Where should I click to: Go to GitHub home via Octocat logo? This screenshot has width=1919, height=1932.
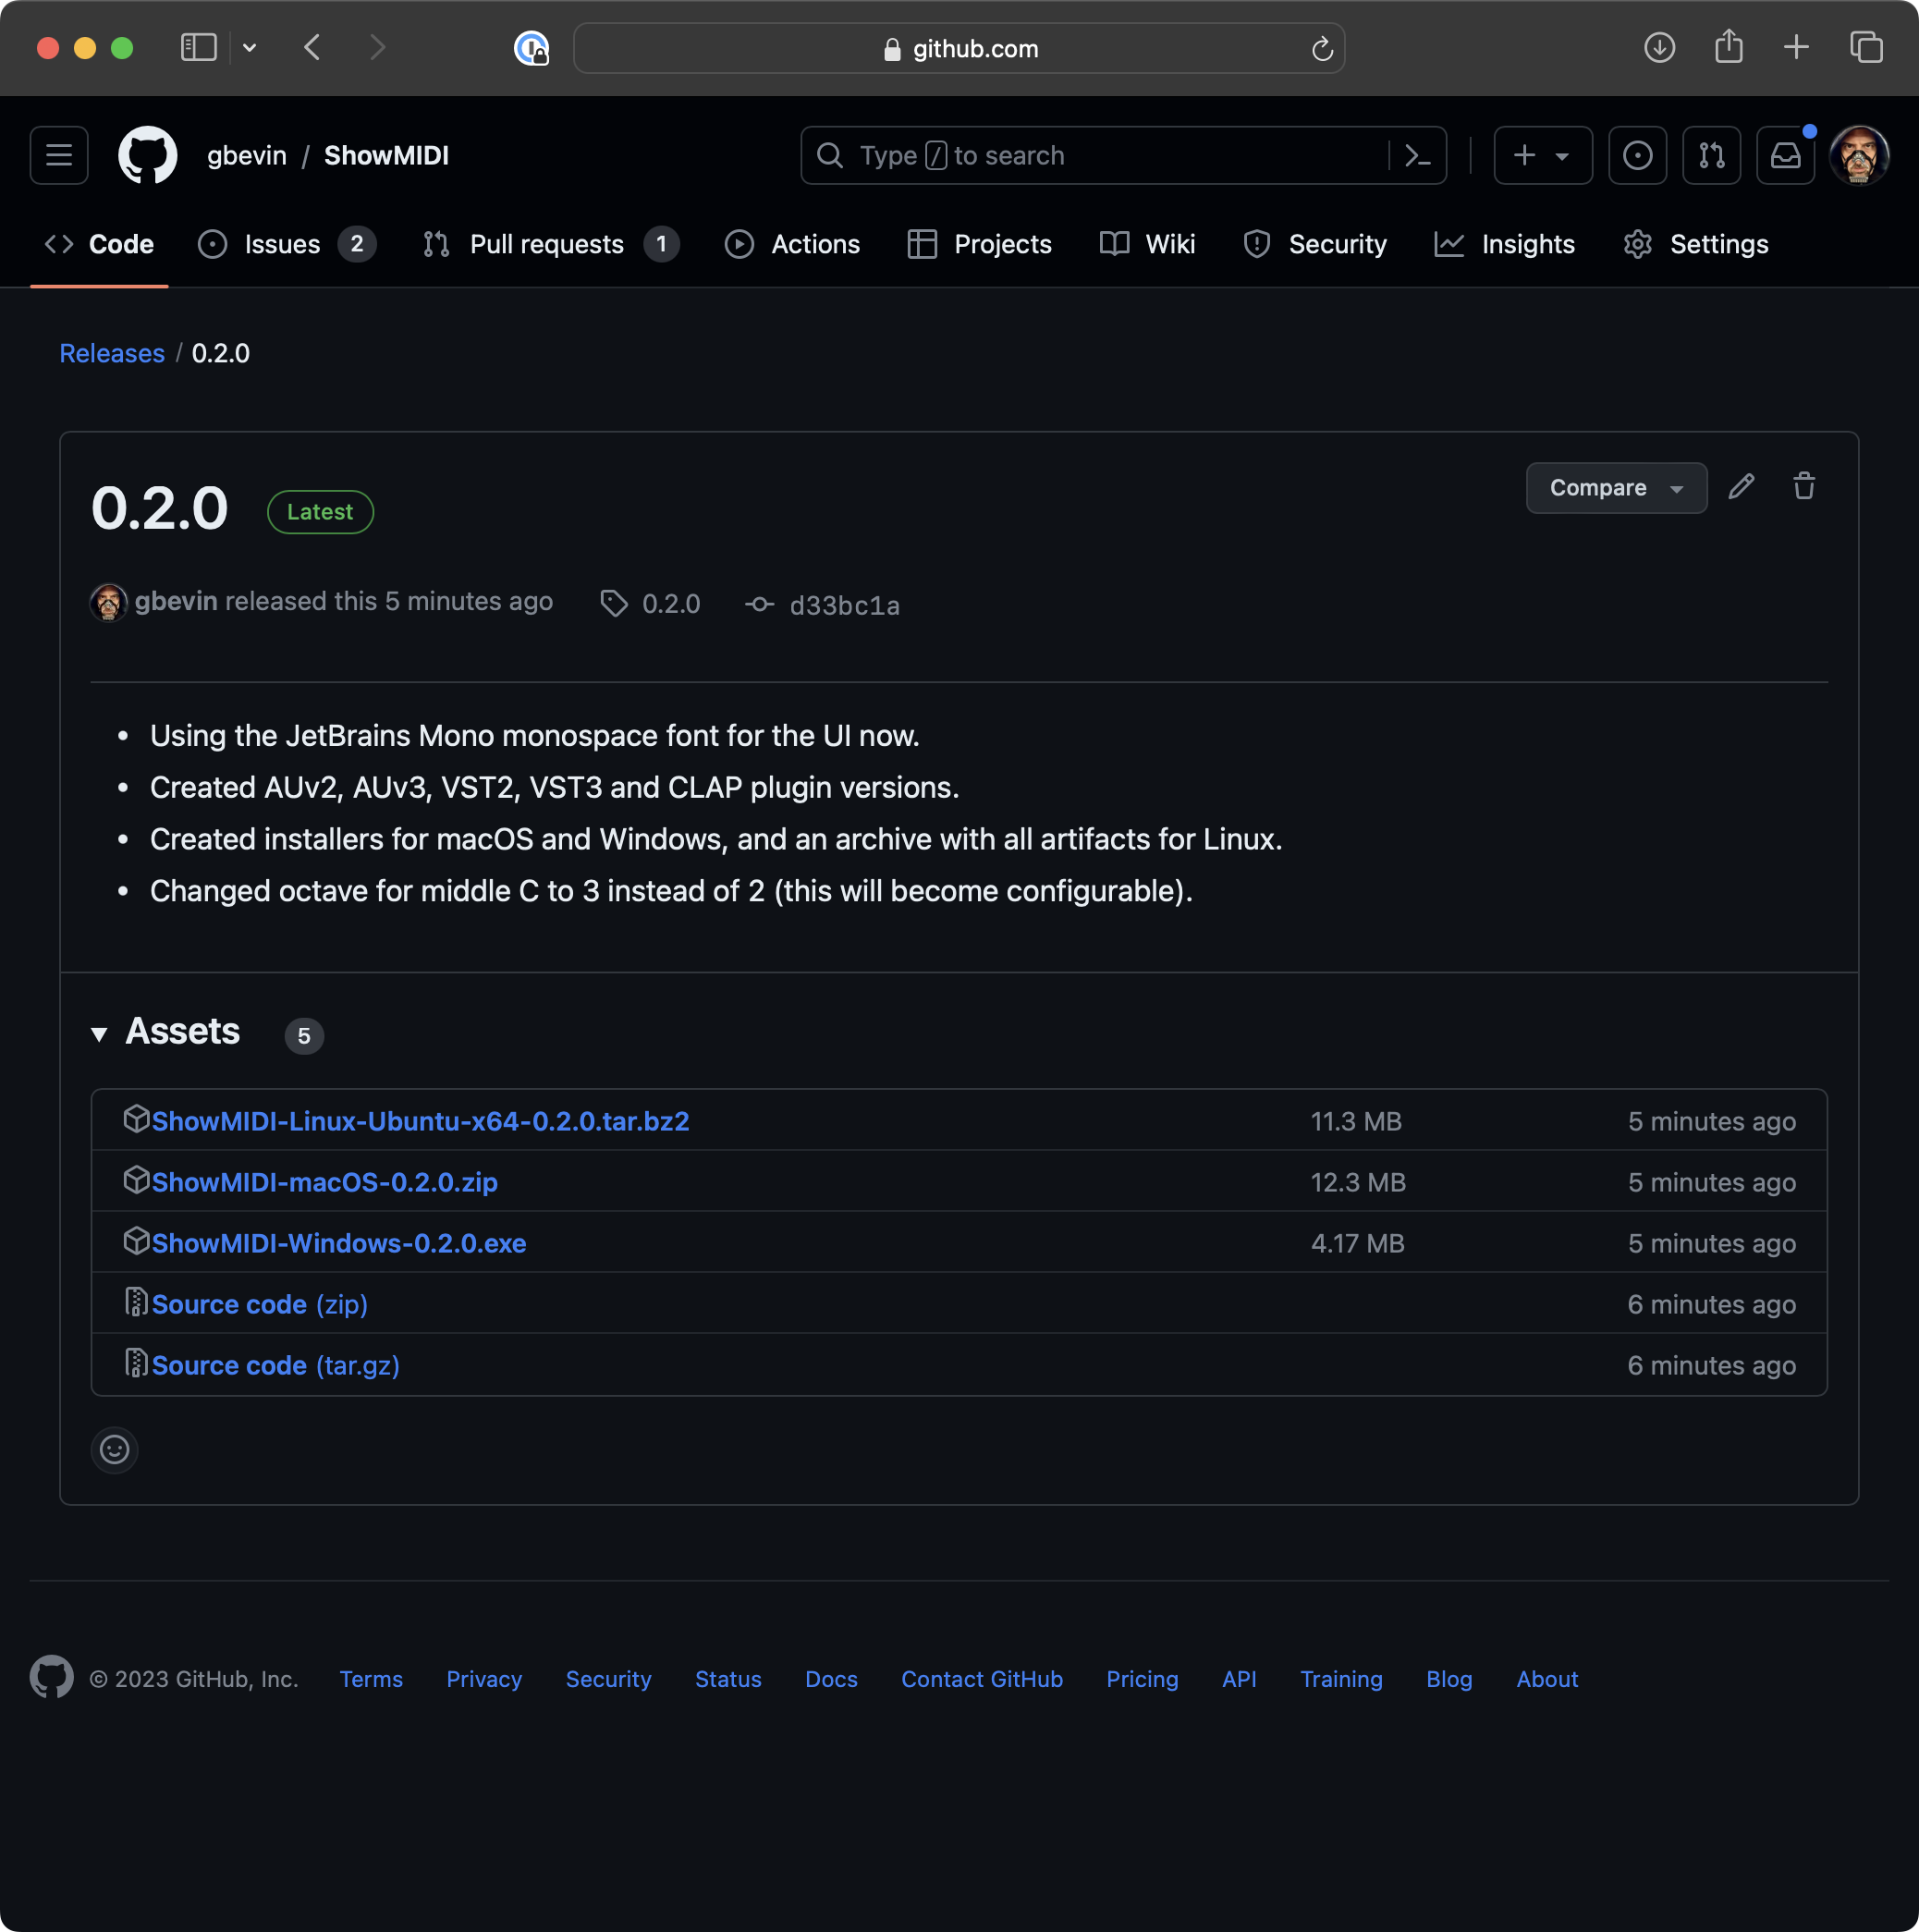tap(147, 155)
